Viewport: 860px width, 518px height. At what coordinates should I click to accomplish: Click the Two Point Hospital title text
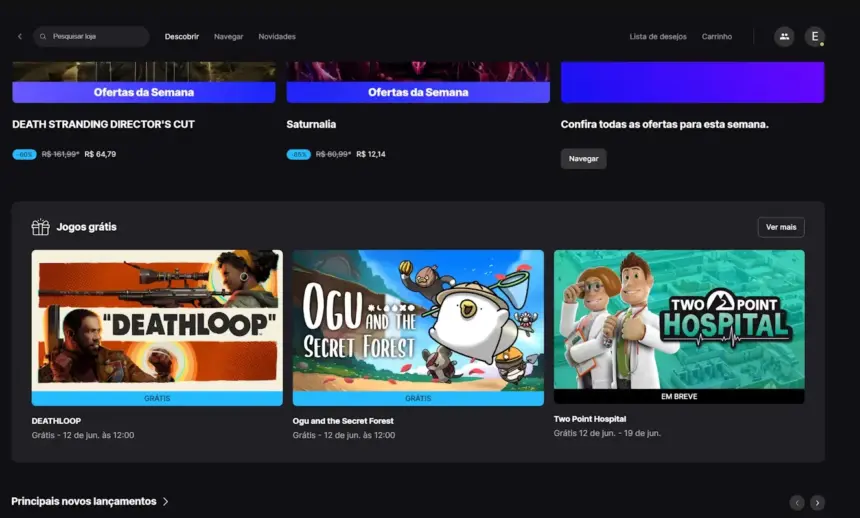click(x=590, y=419)
